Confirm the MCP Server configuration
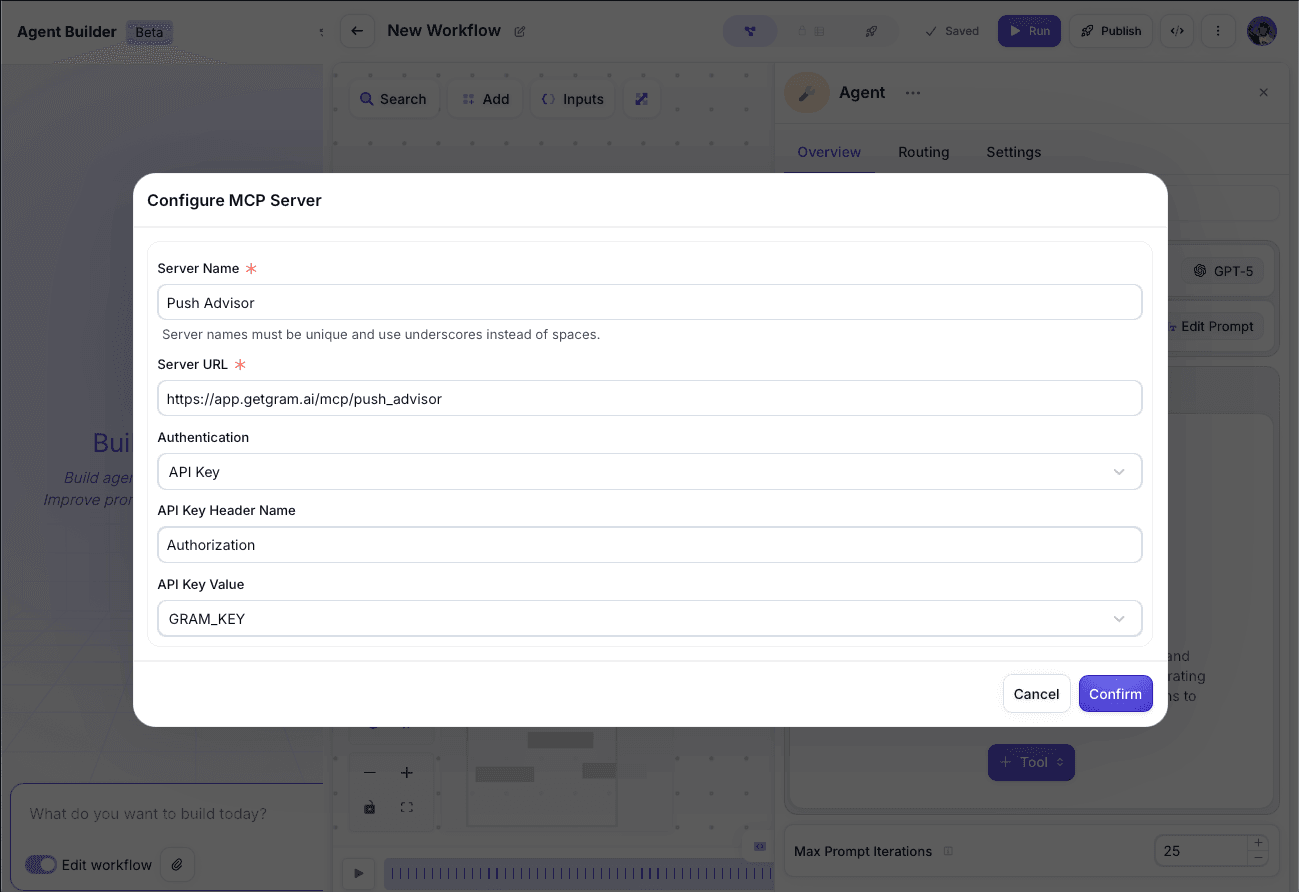Screen dimensions: 1299x892 [1115, 693]
